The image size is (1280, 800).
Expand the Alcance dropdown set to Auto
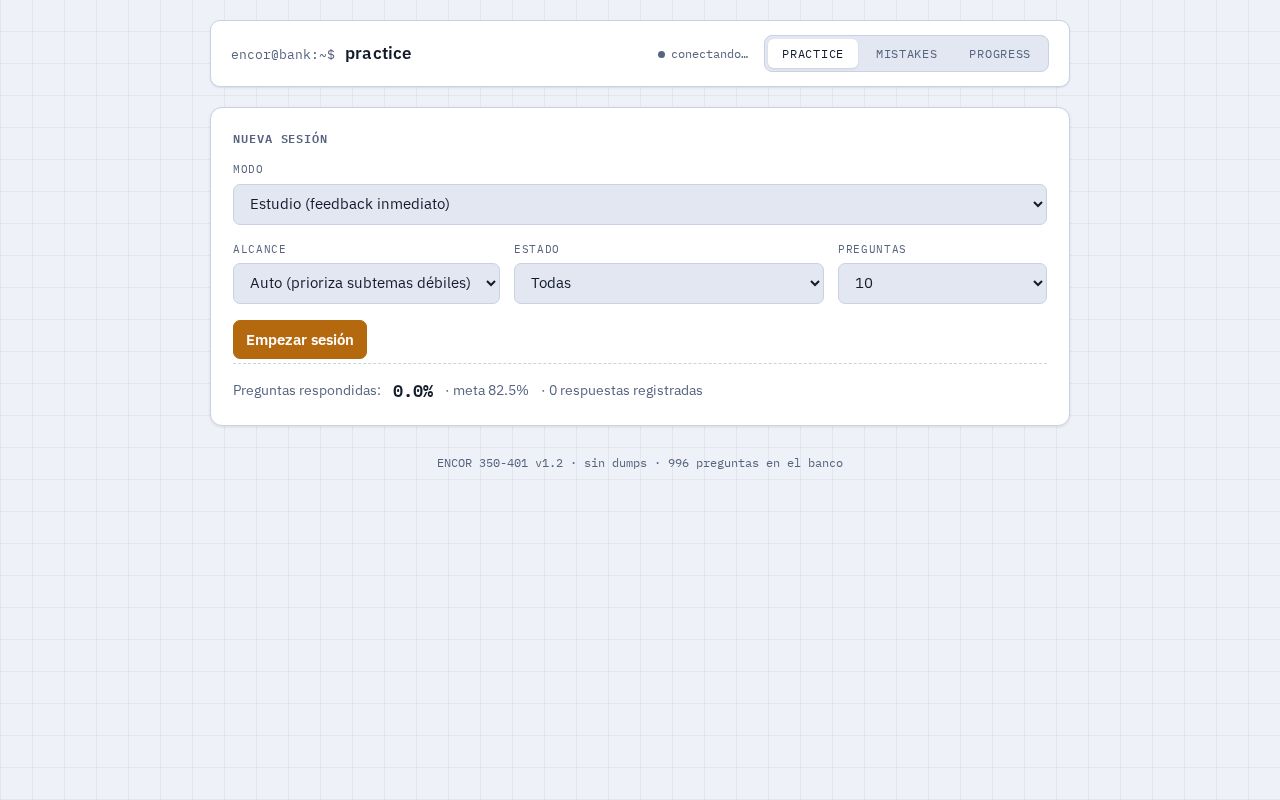point(366,283)
